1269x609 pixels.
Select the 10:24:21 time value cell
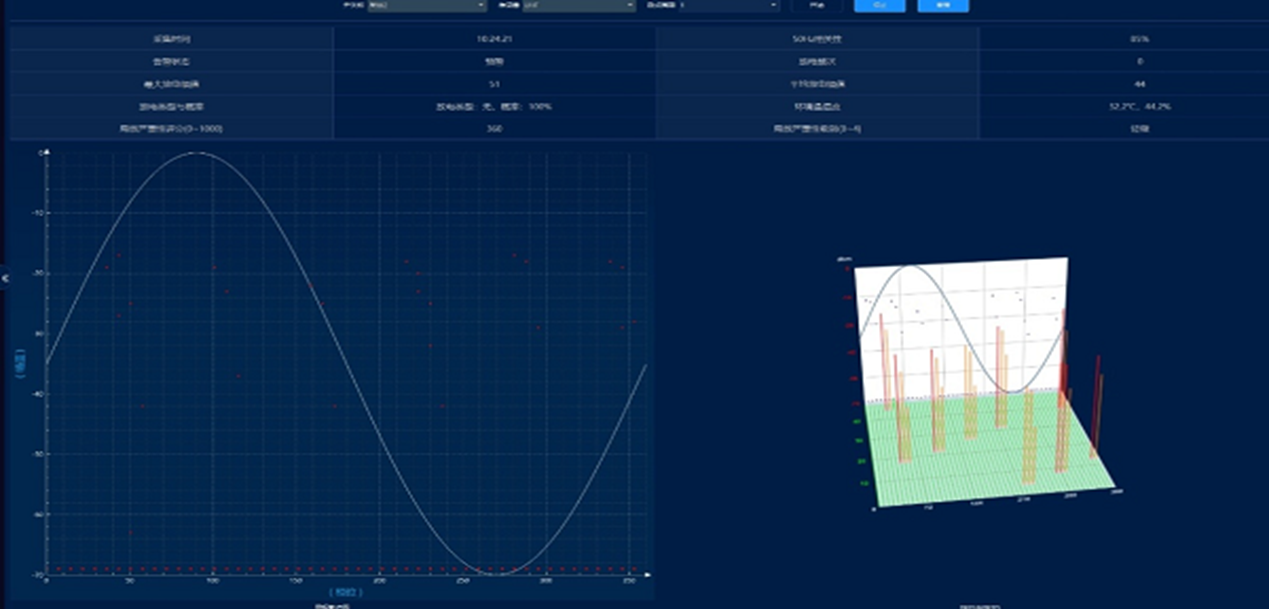495,39
